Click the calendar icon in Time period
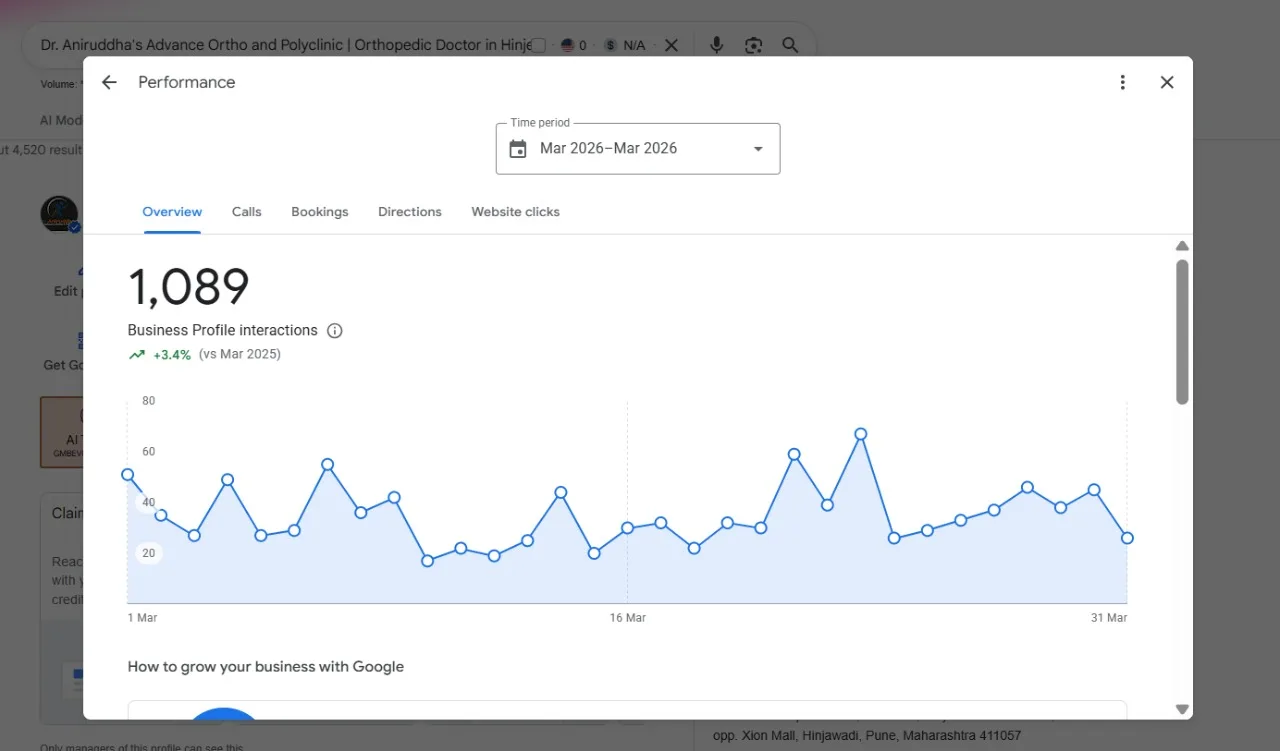 (518, 149)
